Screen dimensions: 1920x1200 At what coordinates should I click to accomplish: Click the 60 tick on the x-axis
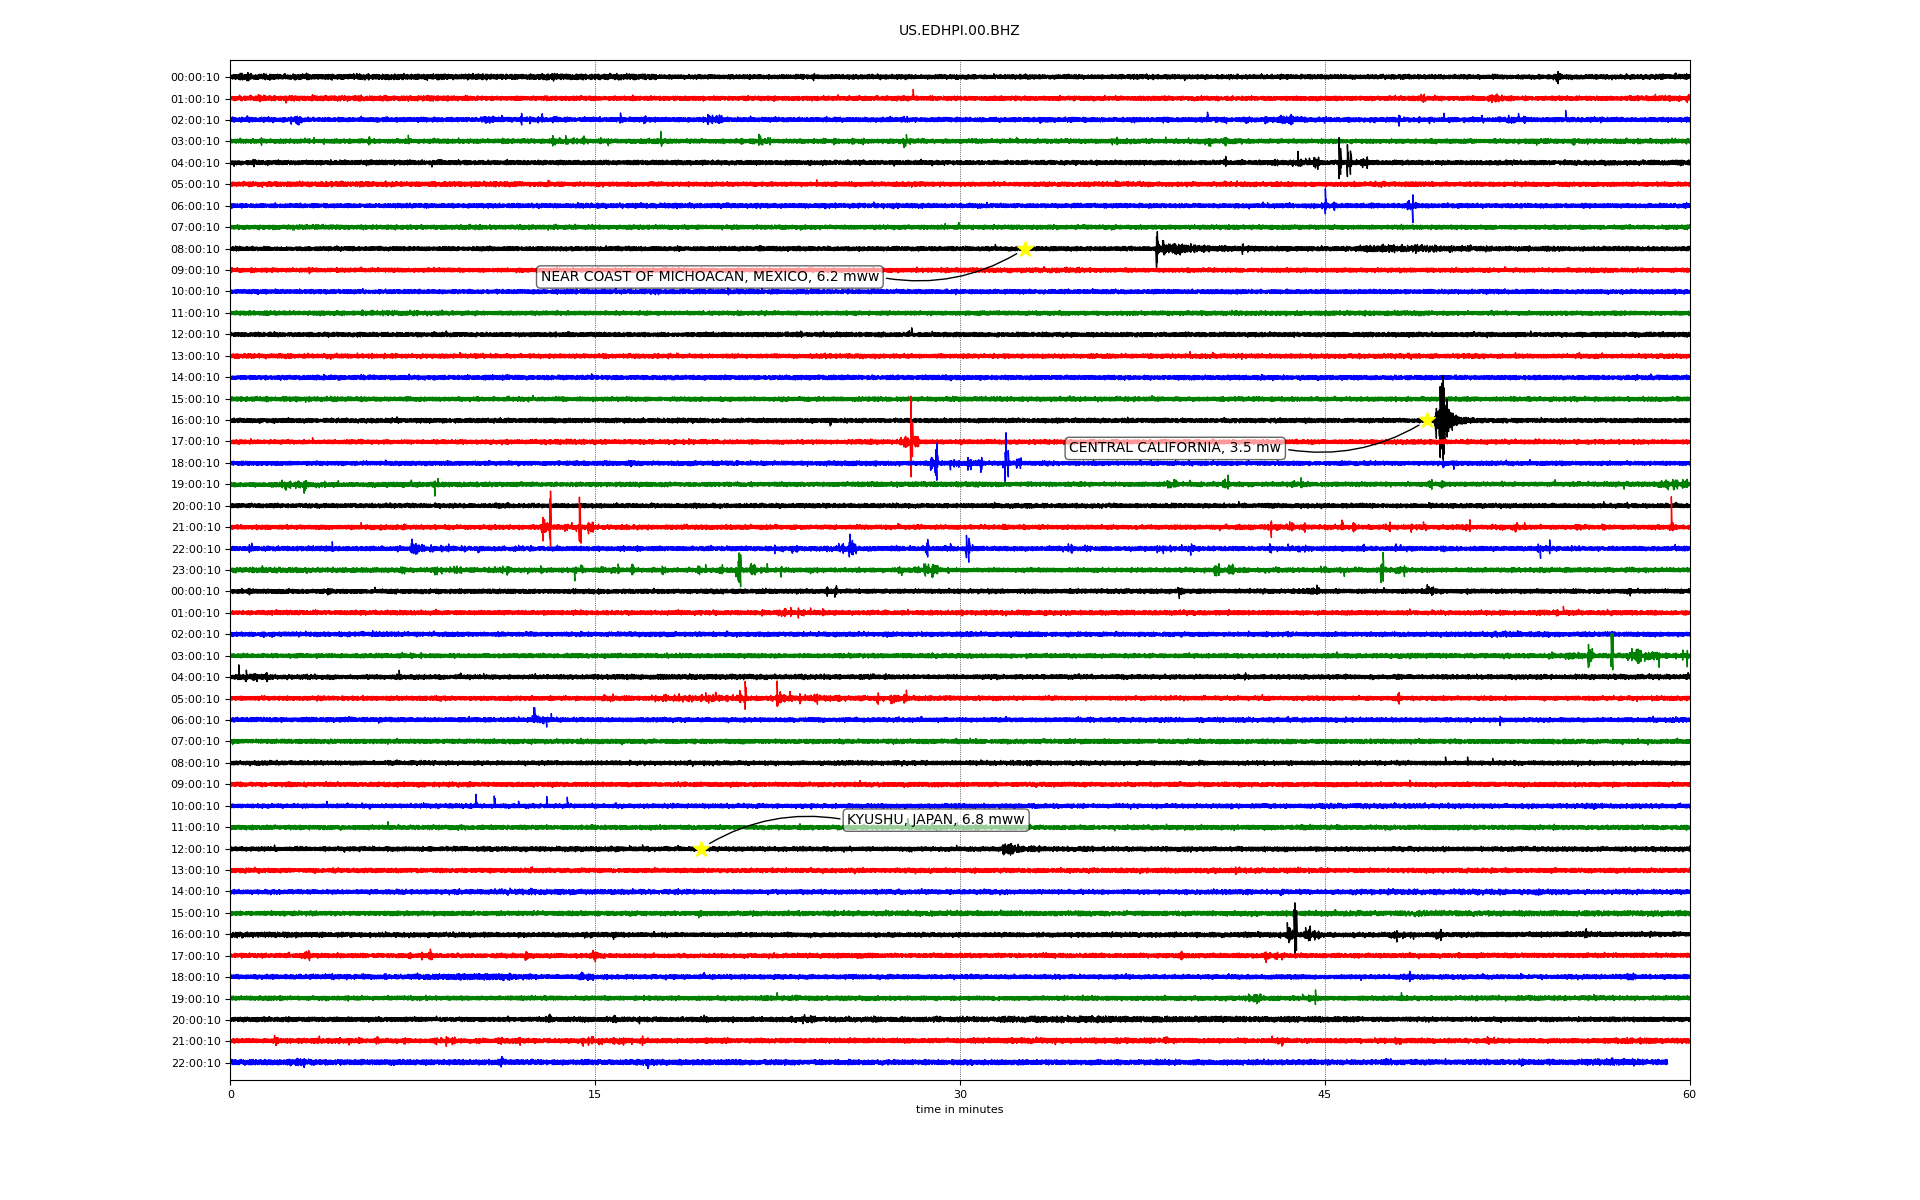point(1689,1094)
